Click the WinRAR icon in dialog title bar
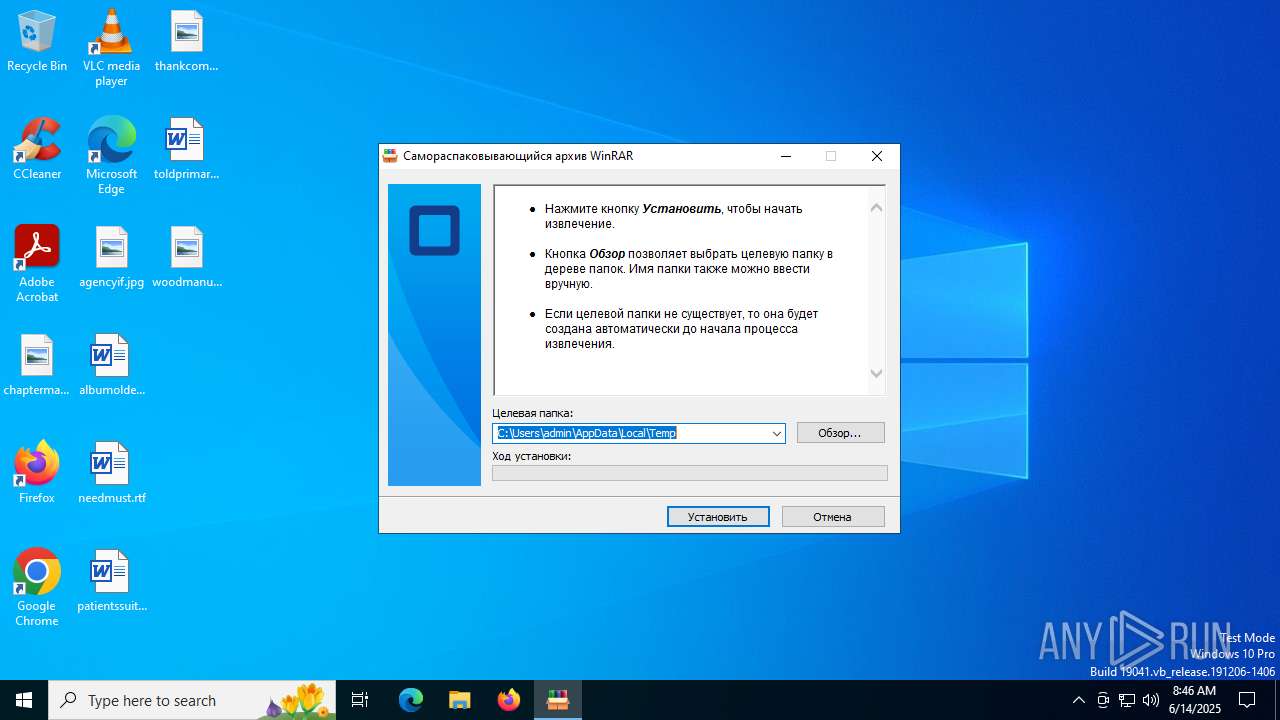The image size is (1280, 720). tap(391, 156)
